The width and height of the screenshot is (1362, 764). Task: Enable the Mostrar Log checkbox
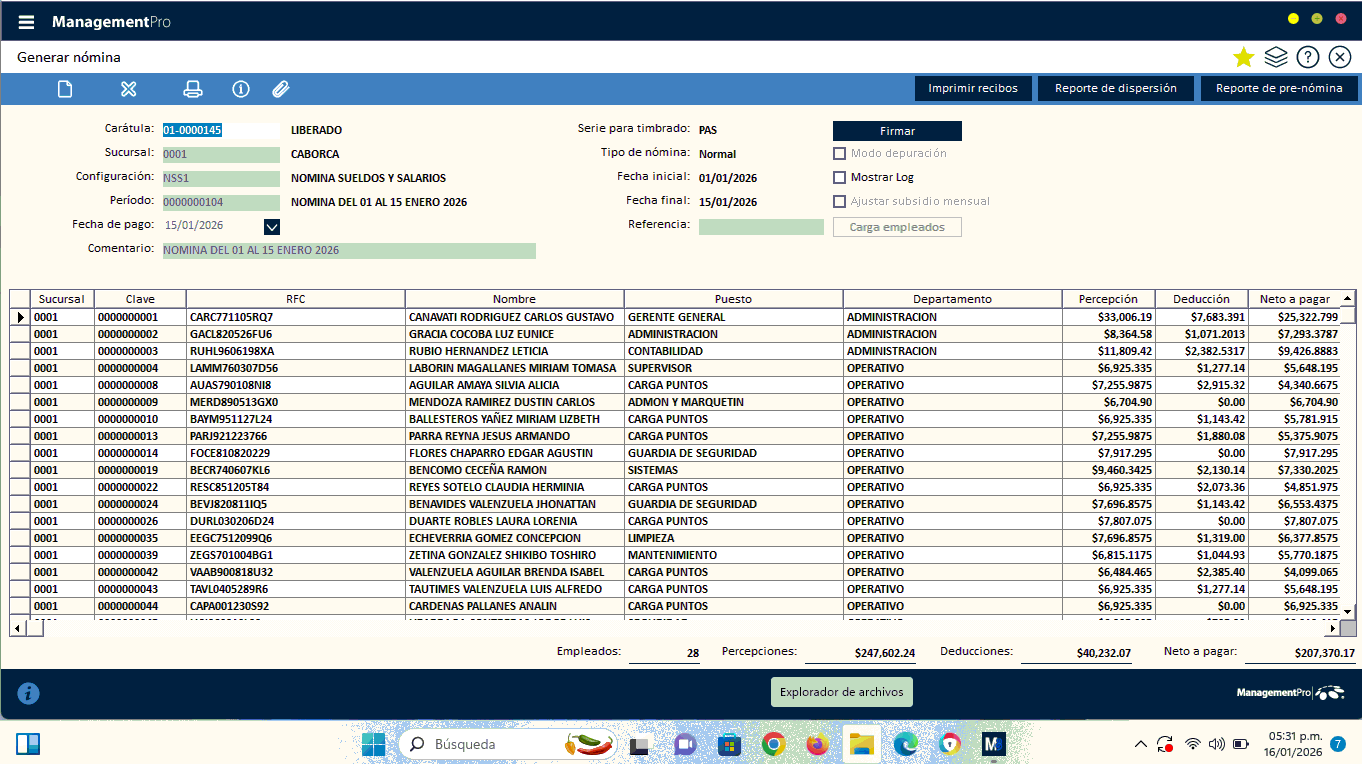840,177
